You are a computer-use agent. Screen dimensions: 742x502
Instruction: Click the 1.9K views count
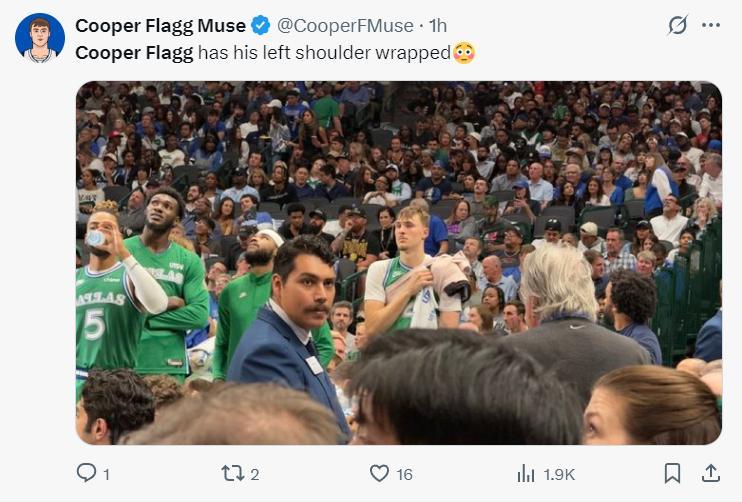pos(558,474)
